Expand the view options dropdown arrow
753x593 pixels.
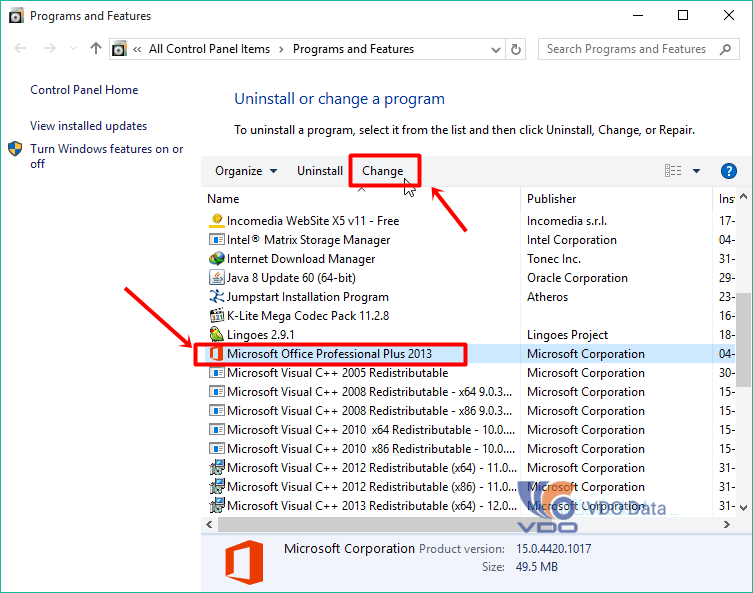[696, 171]
